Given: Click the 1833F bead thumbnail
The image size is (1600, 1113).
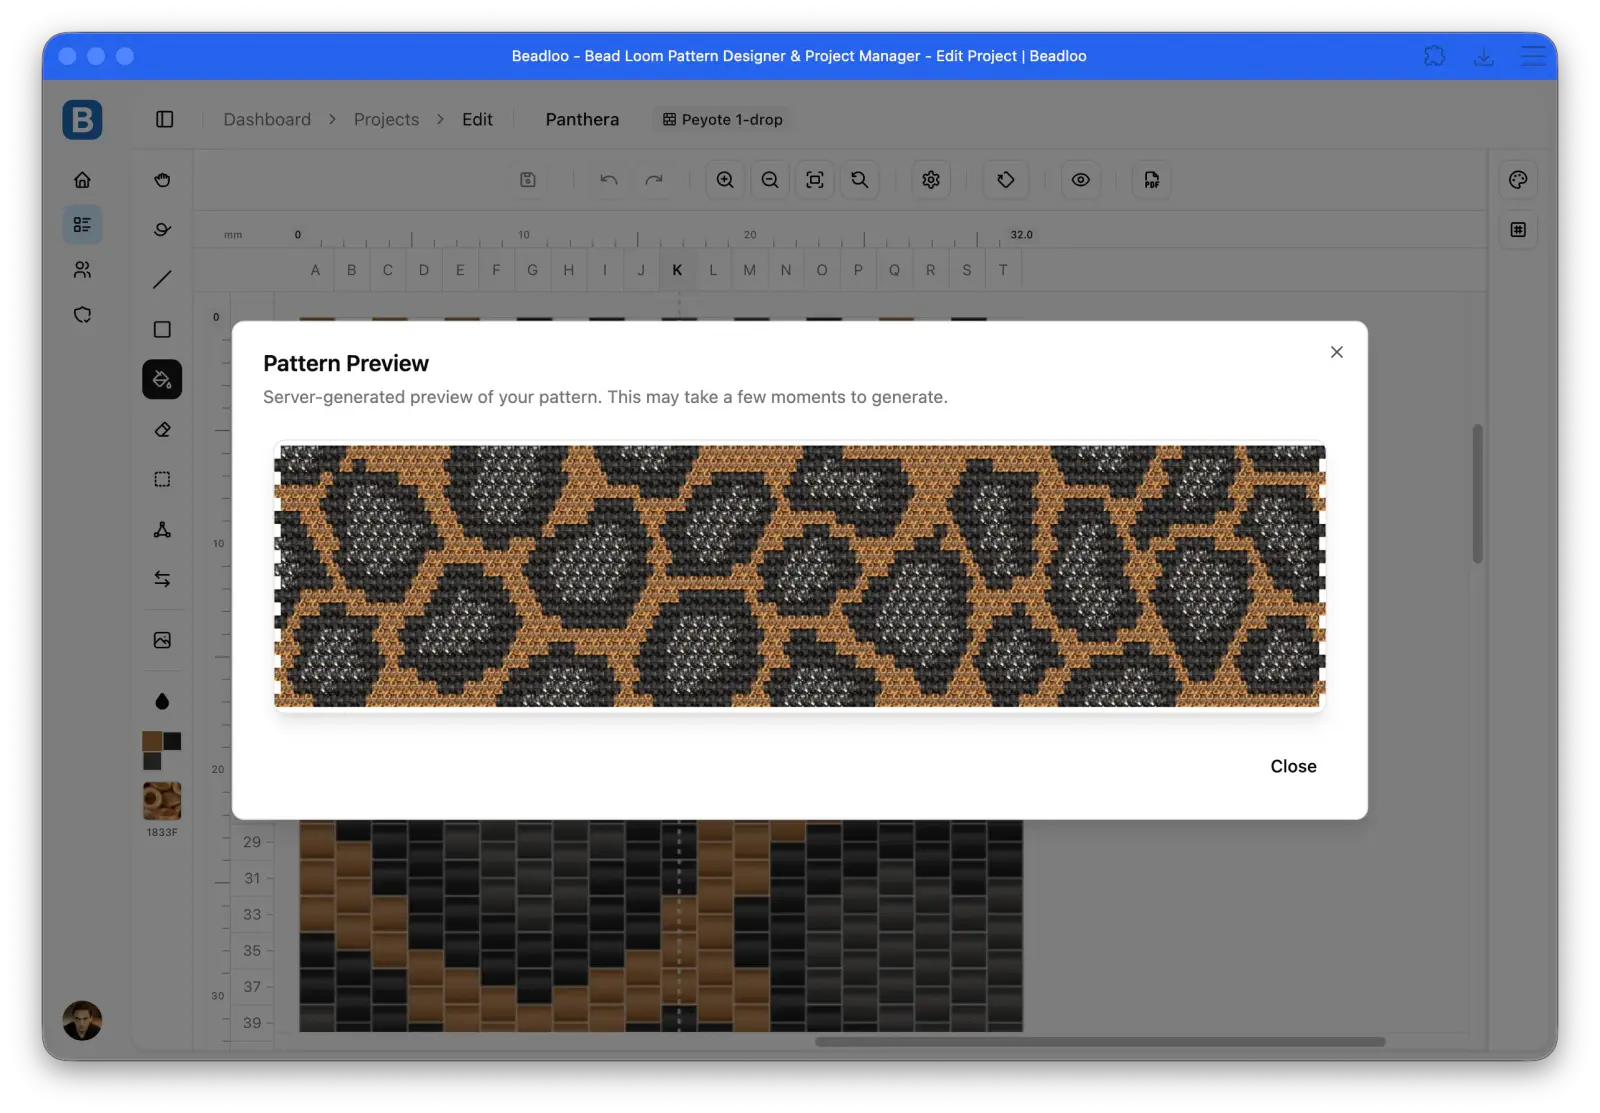Looking at the screenshot, I should [162, 801].
